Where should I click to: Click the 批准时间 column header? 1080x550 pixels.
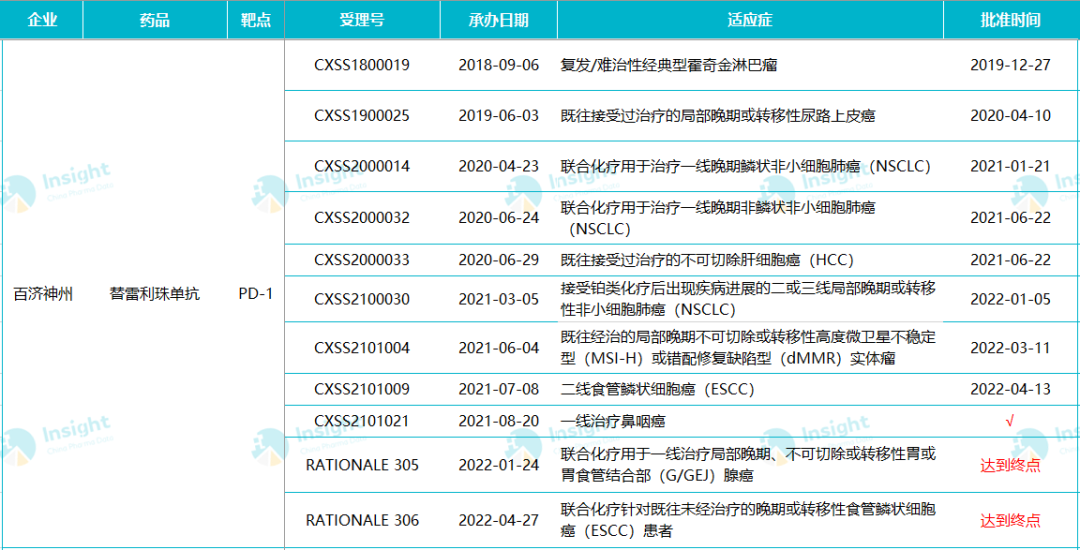click(1010, 19)
